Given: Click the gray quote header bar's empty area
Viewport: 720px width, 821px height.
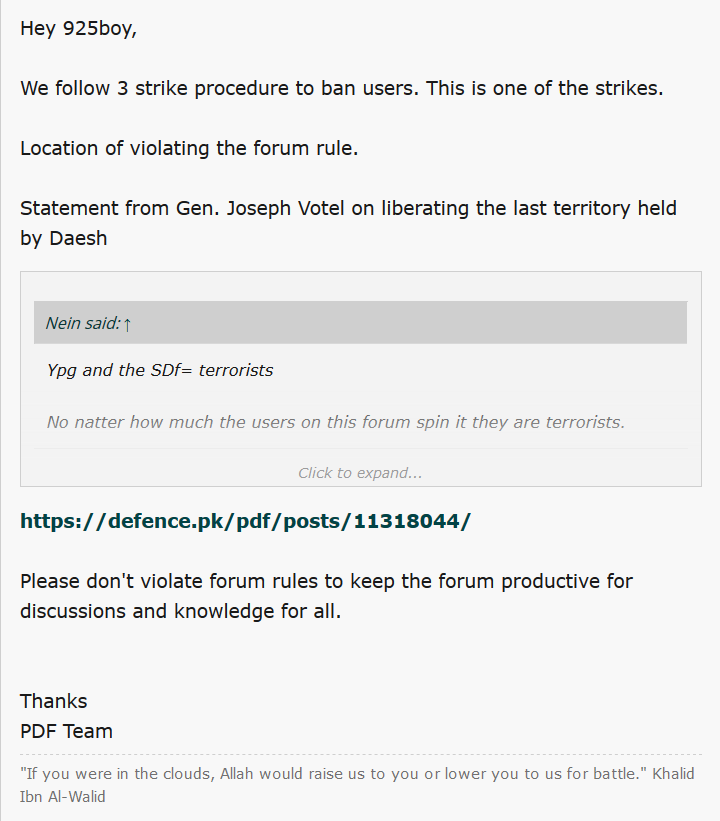Looking at the screenshot, I should (408, 323).
